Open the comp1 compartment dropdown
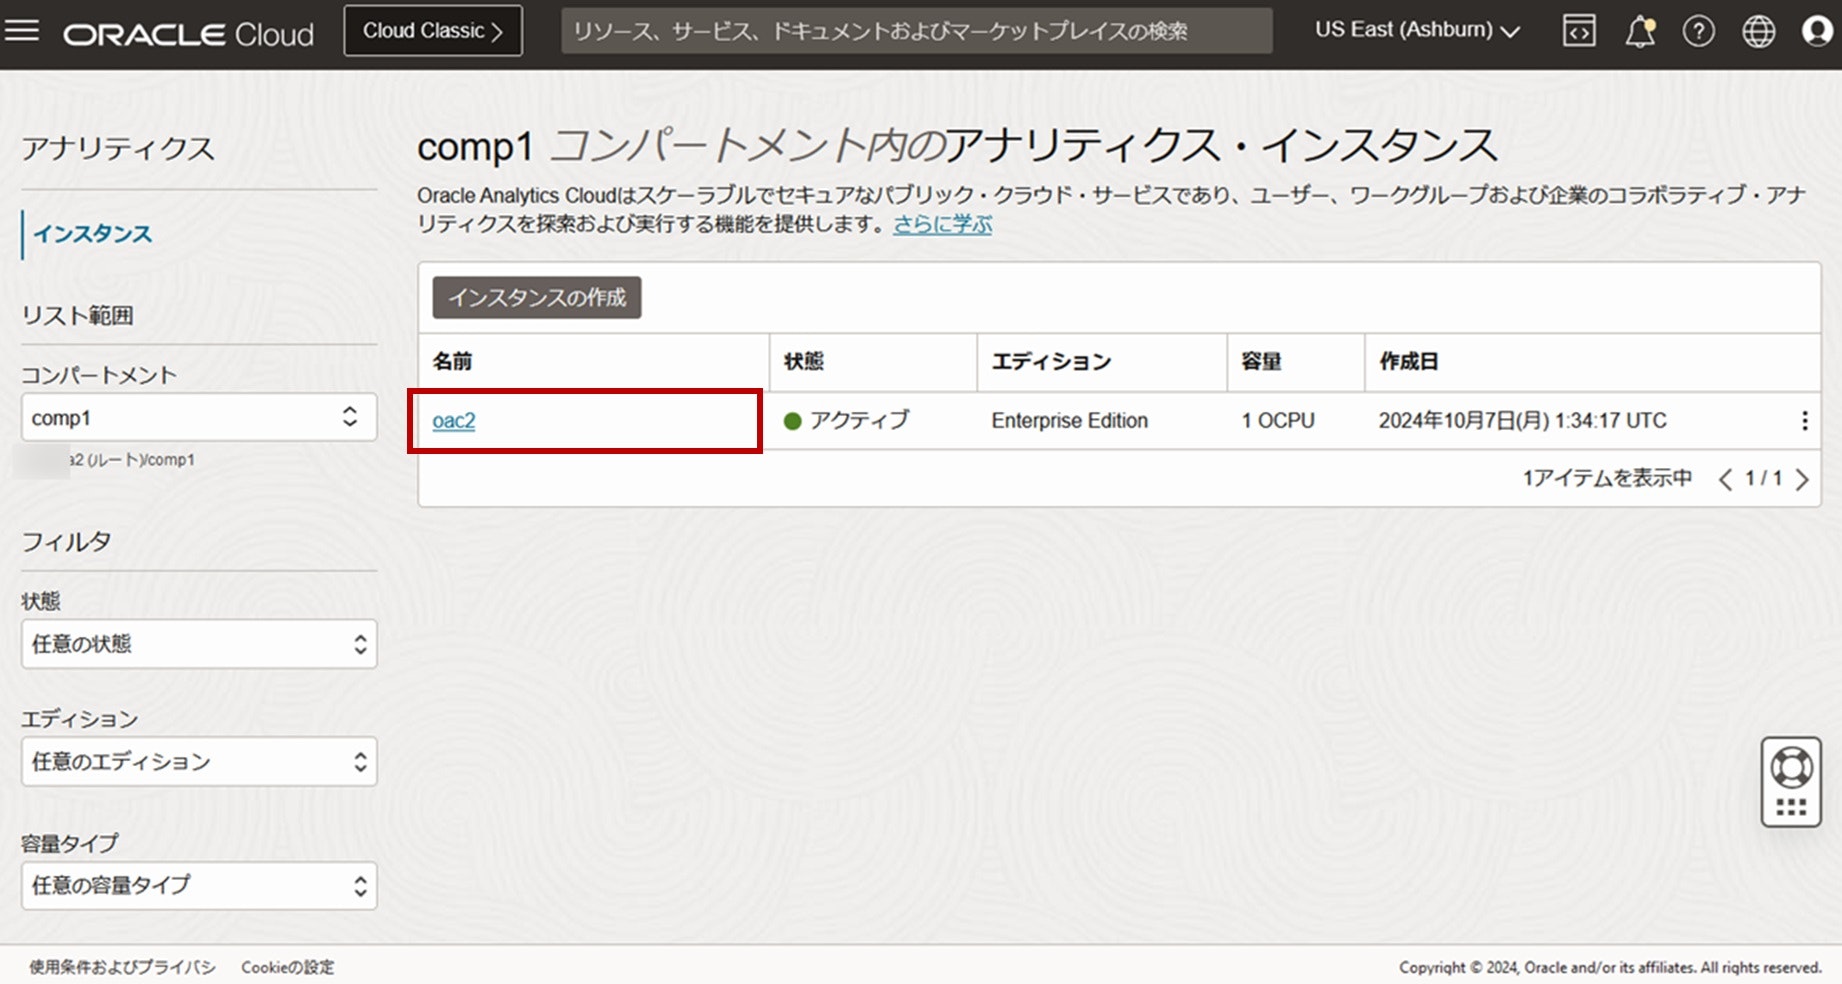 point(199,417)
